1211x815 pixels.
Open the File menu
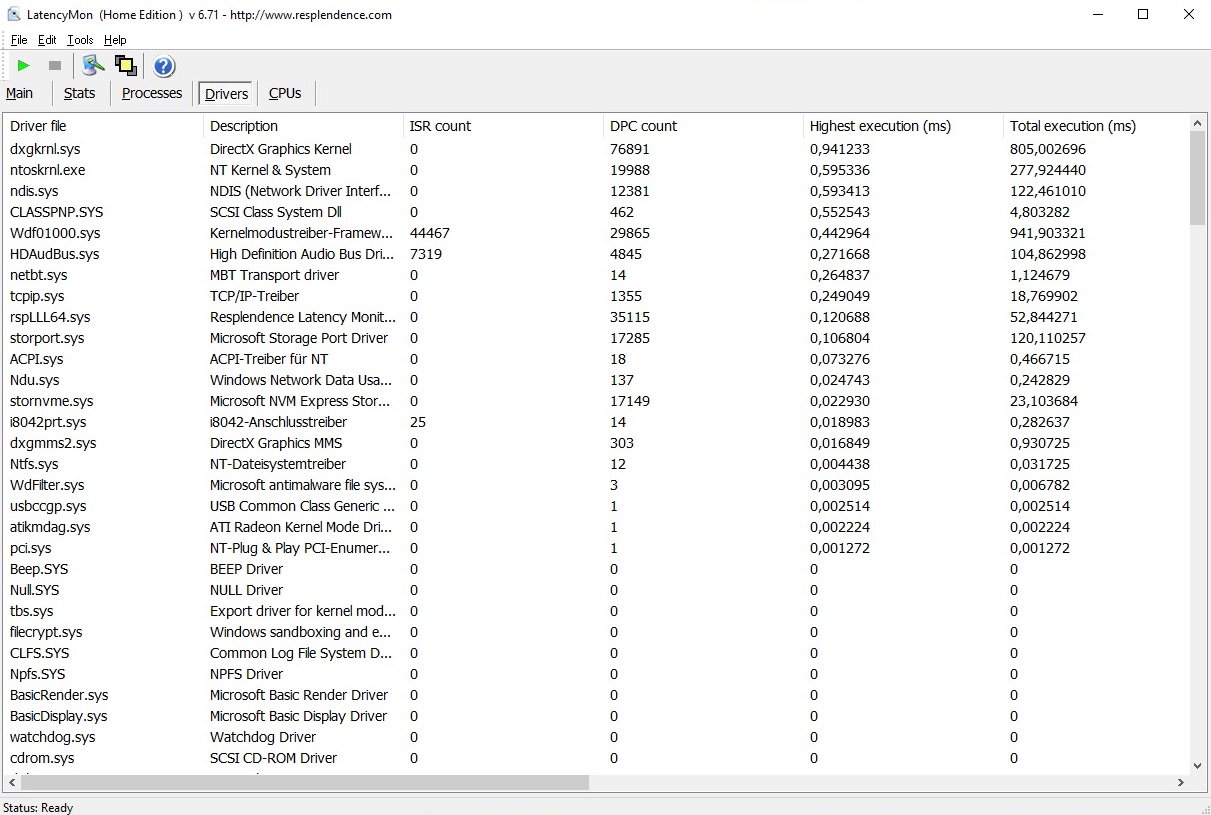(19, 40)
